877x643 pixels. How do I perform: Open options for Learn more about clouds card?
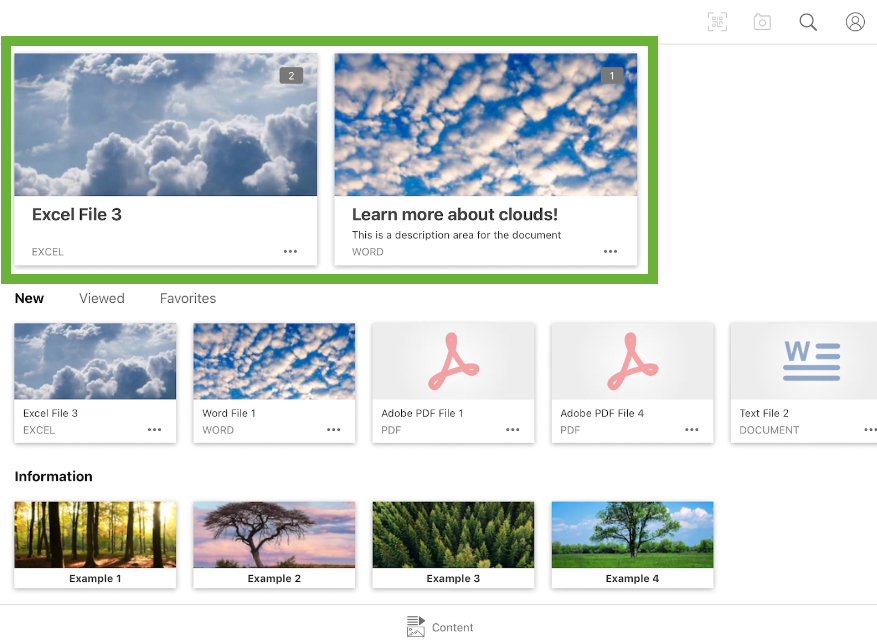click(x=610, y=252)
